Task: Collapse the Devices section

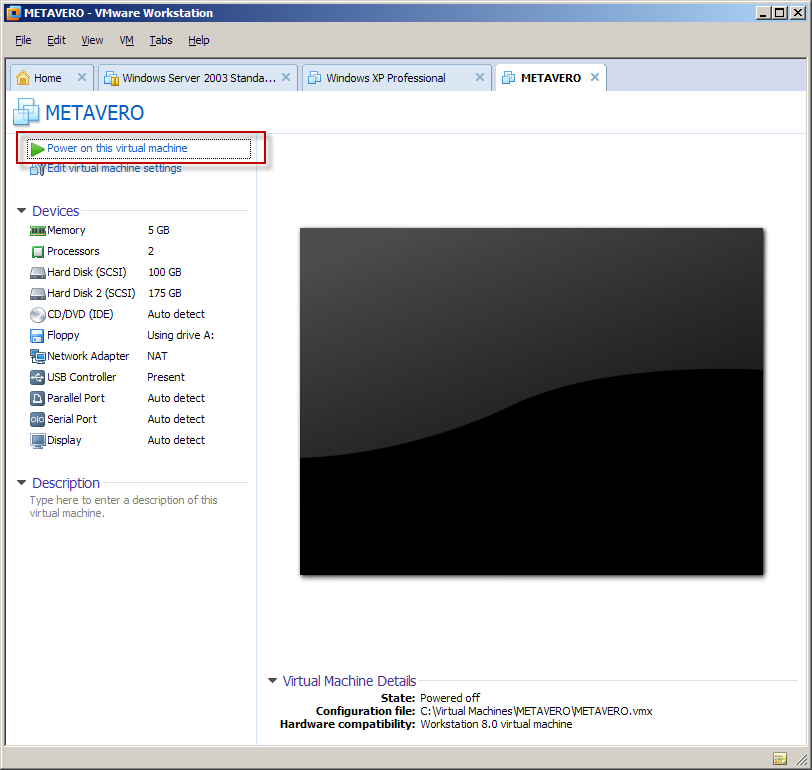Action: (22, 210)
